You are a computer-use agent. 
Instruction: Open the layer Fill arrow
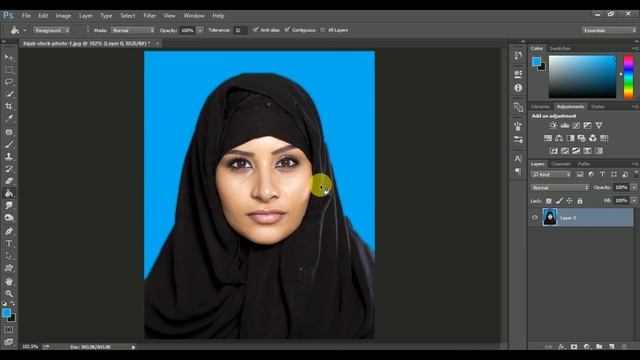pyautogui.click(x=634, y=200)
